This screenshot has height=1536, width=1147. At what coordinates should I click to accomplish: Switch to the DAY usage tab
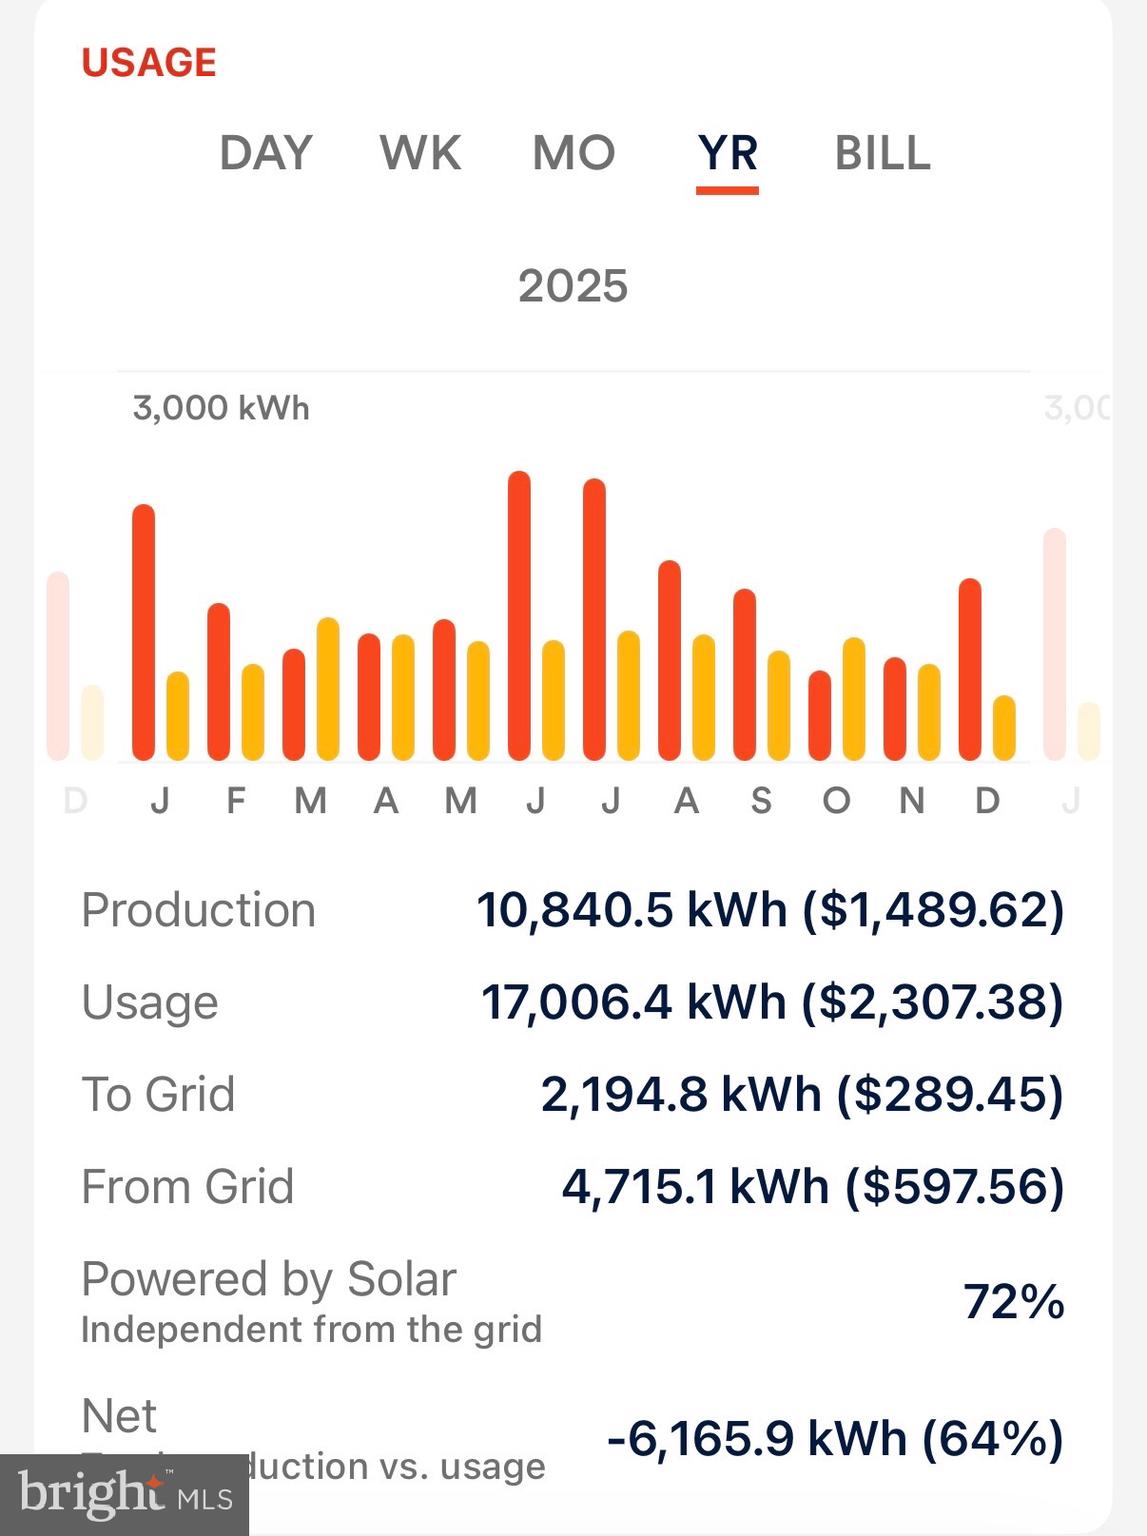tap(266, 153)
